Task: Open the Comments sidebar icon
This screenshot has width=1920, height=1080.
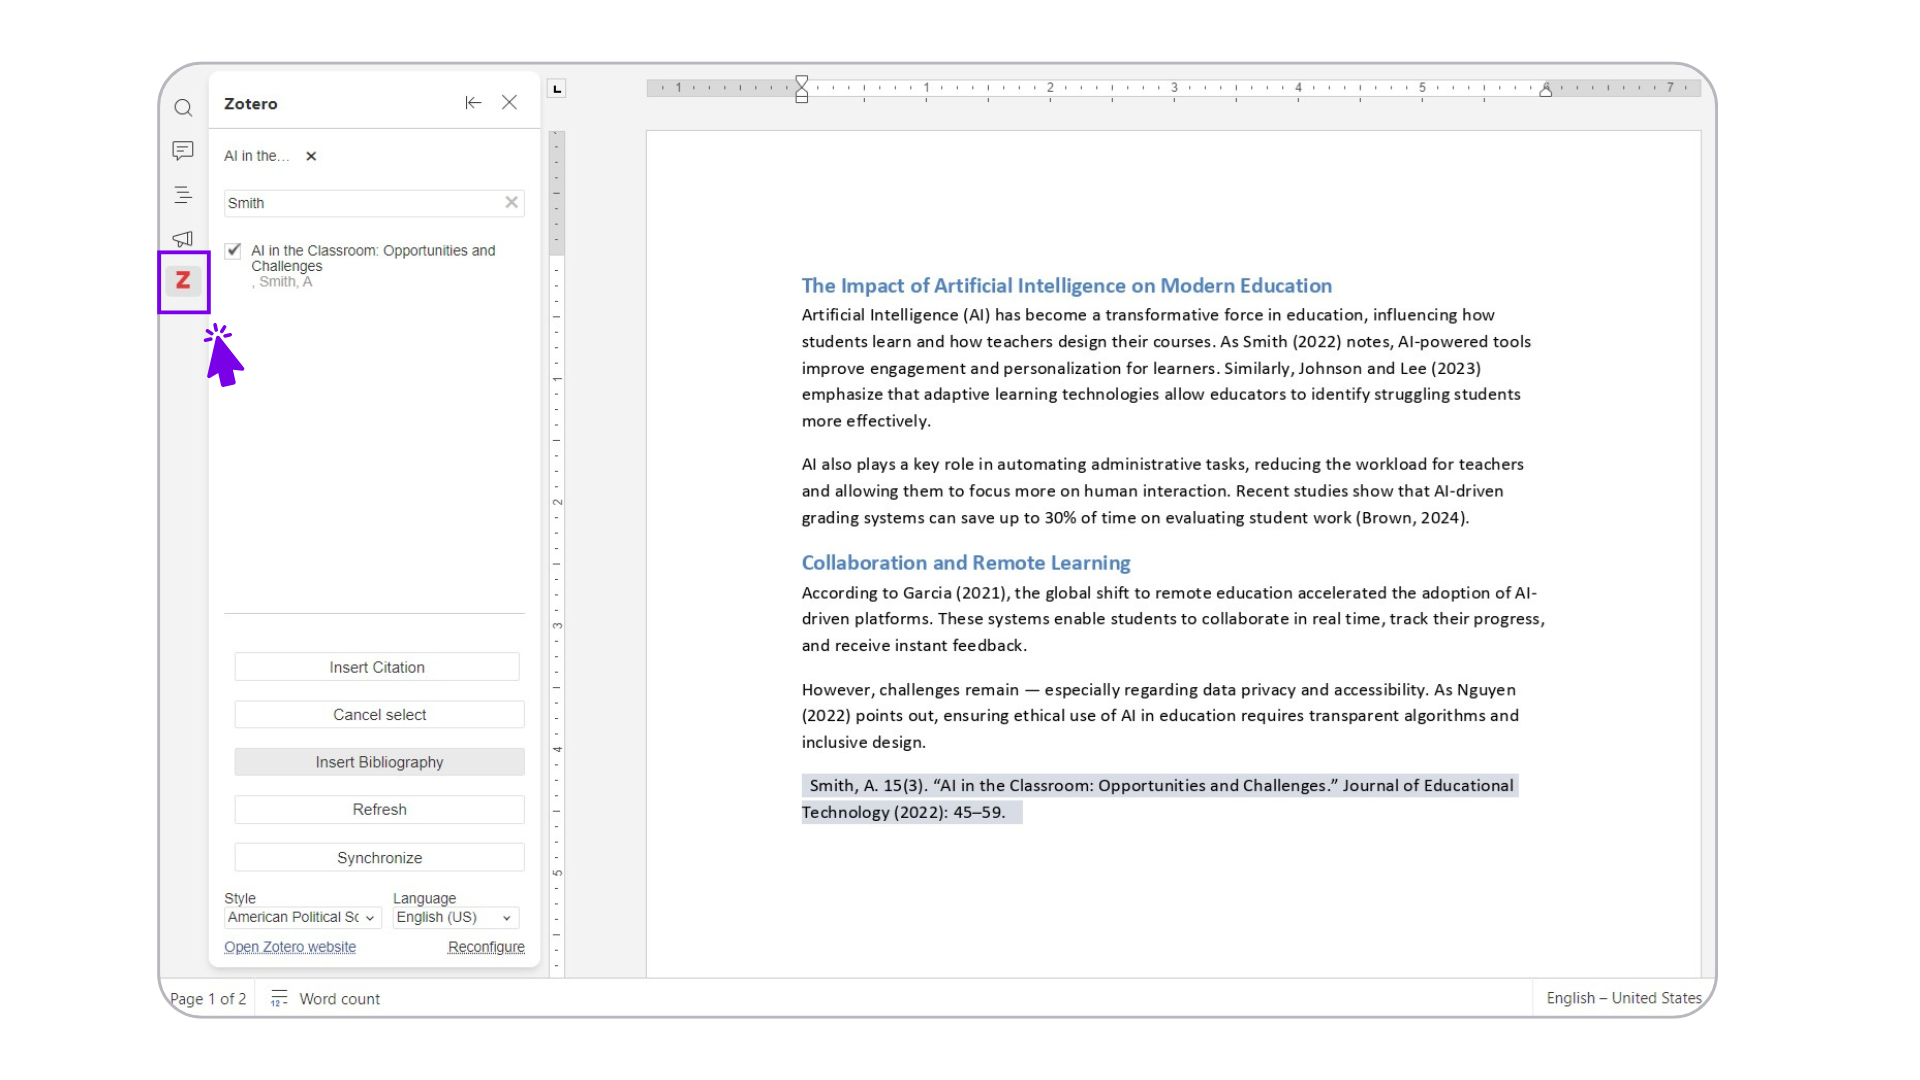Action: (x=183, y=151)
